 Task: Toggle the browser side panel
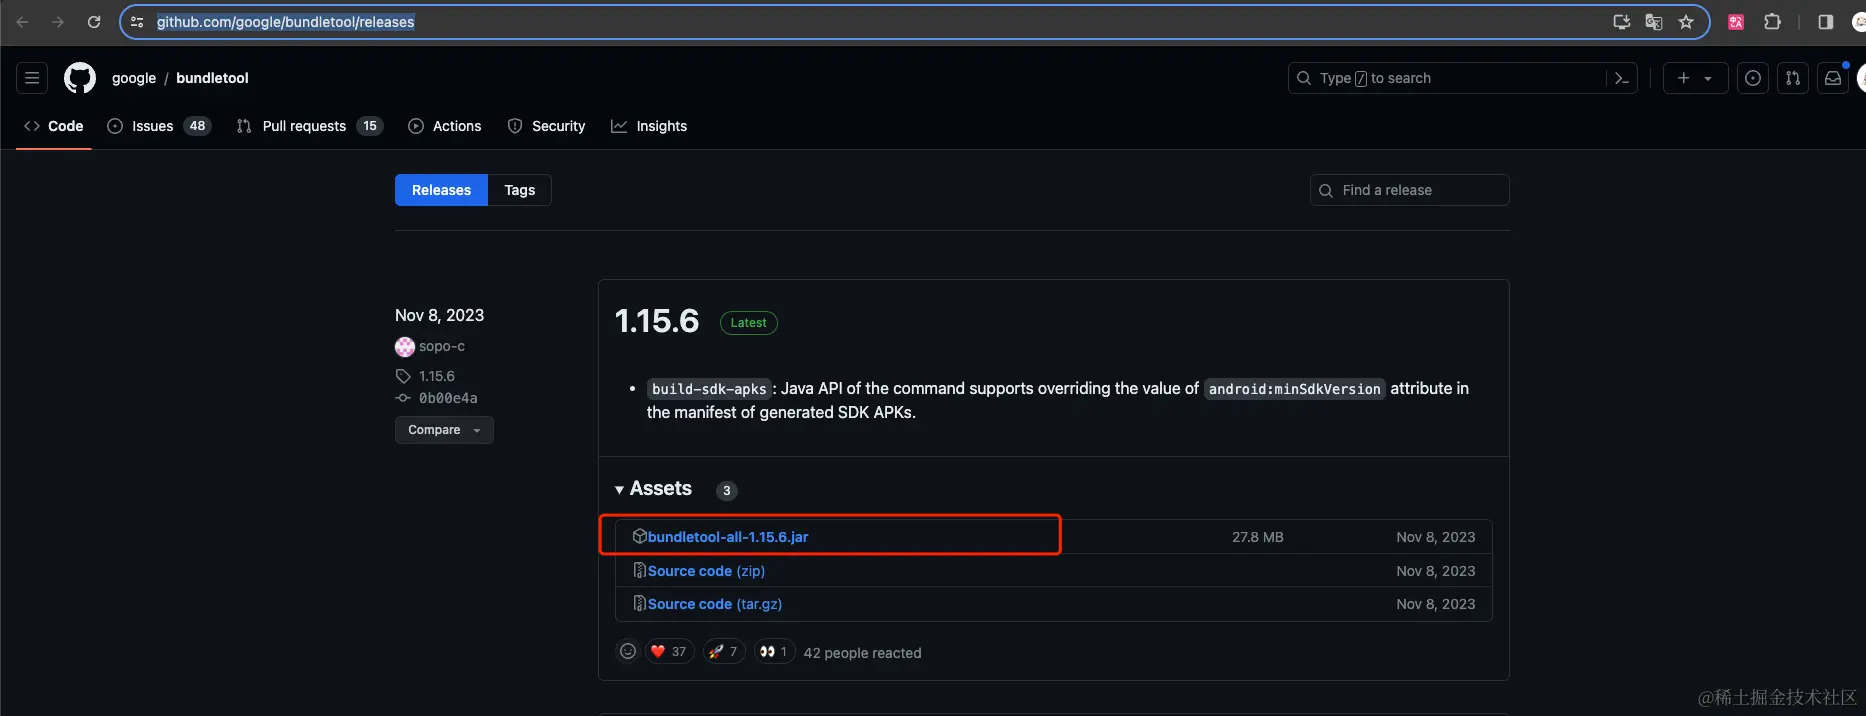[x=1826, y=22]
